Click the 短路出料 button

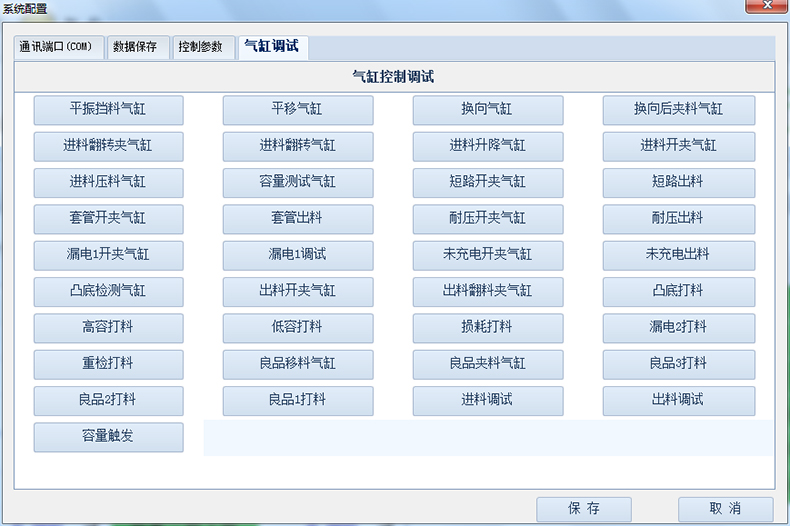click(678, 182)
